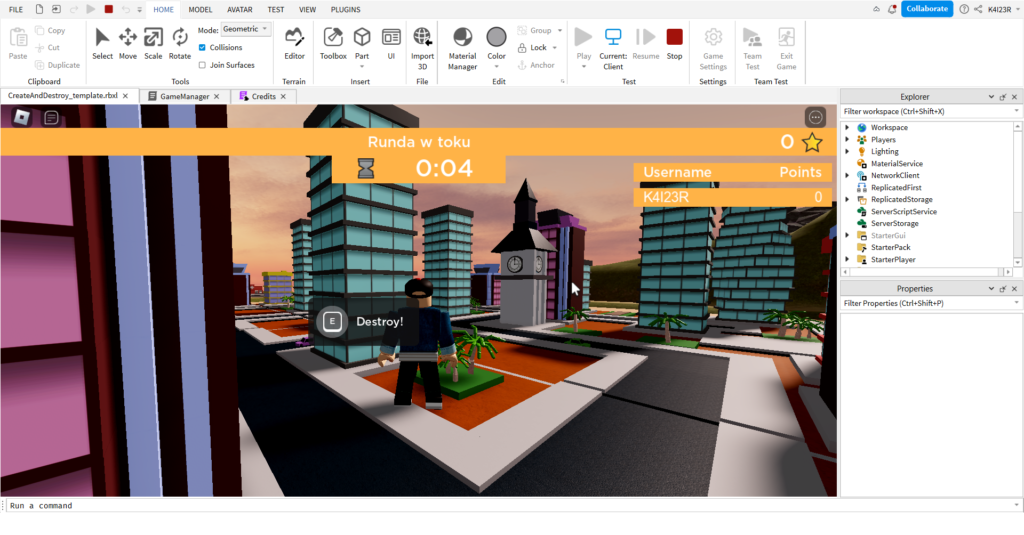Switch to the GameManager script tab
Image resolution: width=1024 pixels, height=535 pixels.
click(x=184, y=96)
